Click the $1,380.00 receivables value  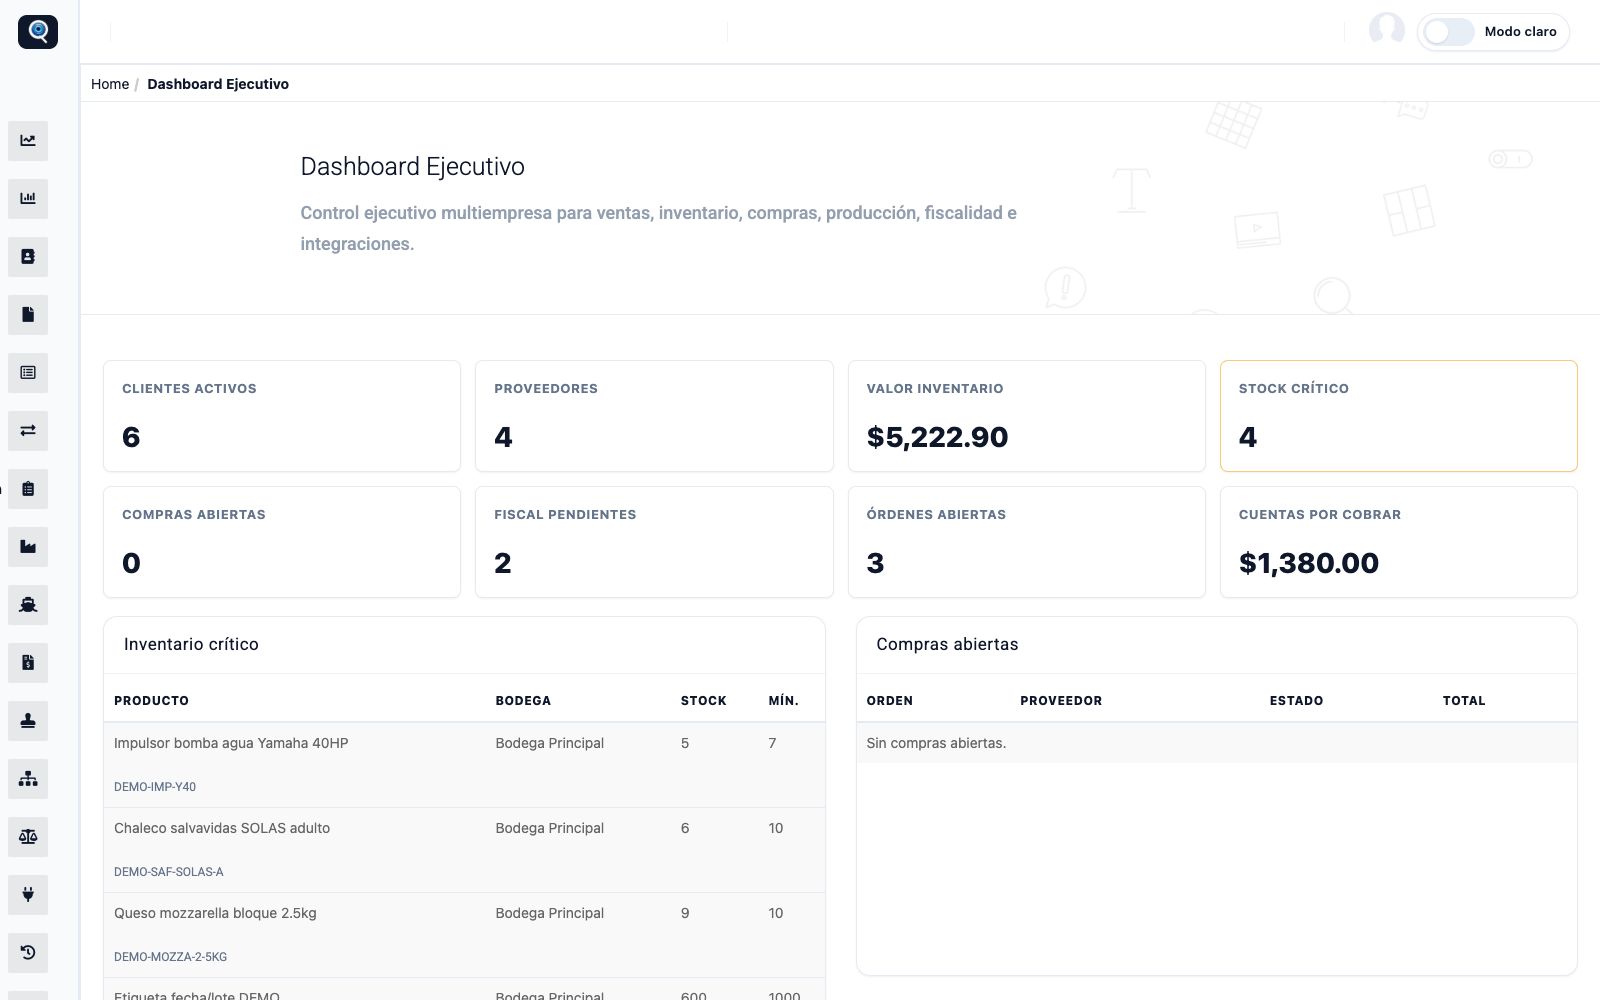1309,563
